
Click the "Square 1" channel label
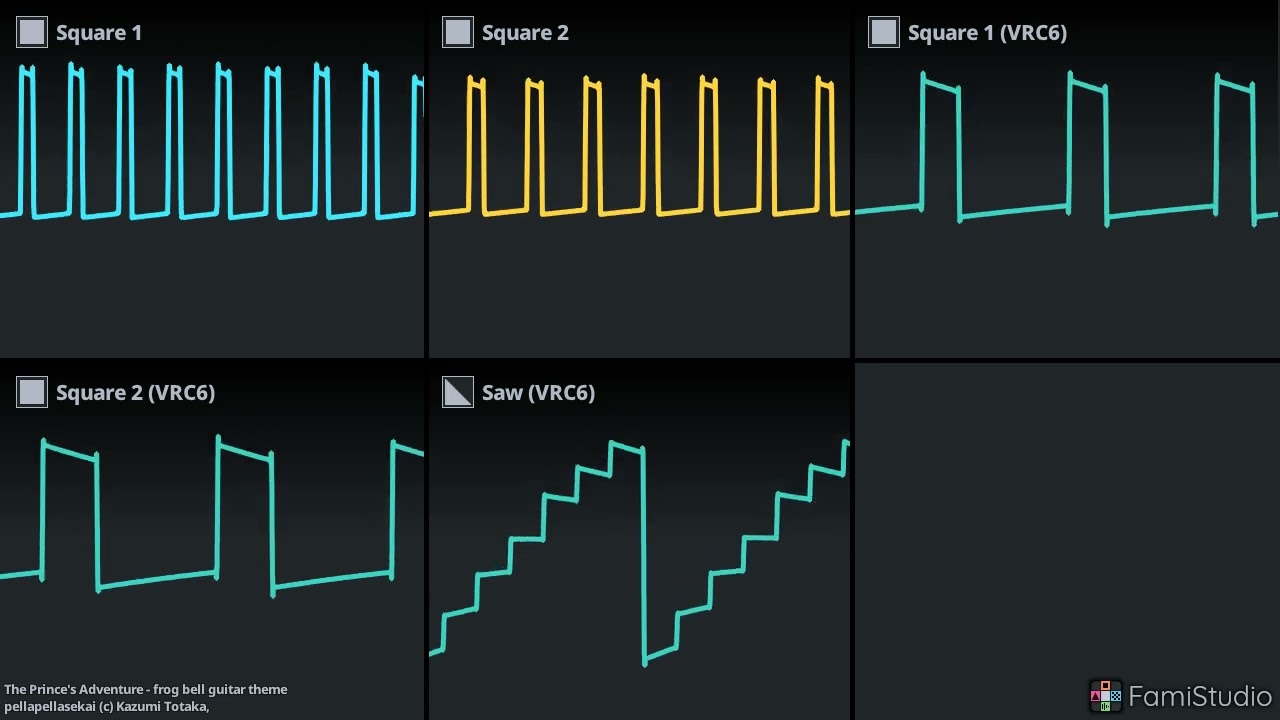click(99, 33)
